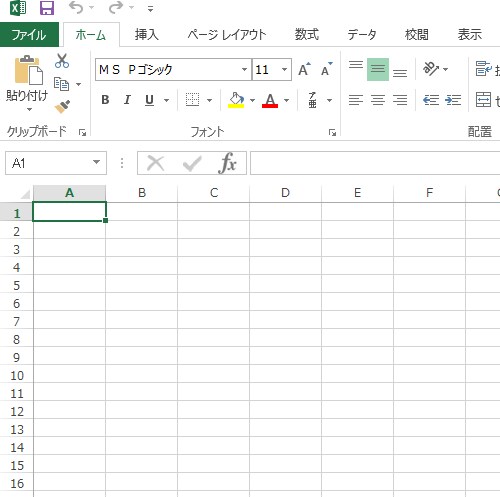Screen dimensions: 500x497
Task: Open the Borders dropdown arrow
Action: click(210, 100)
